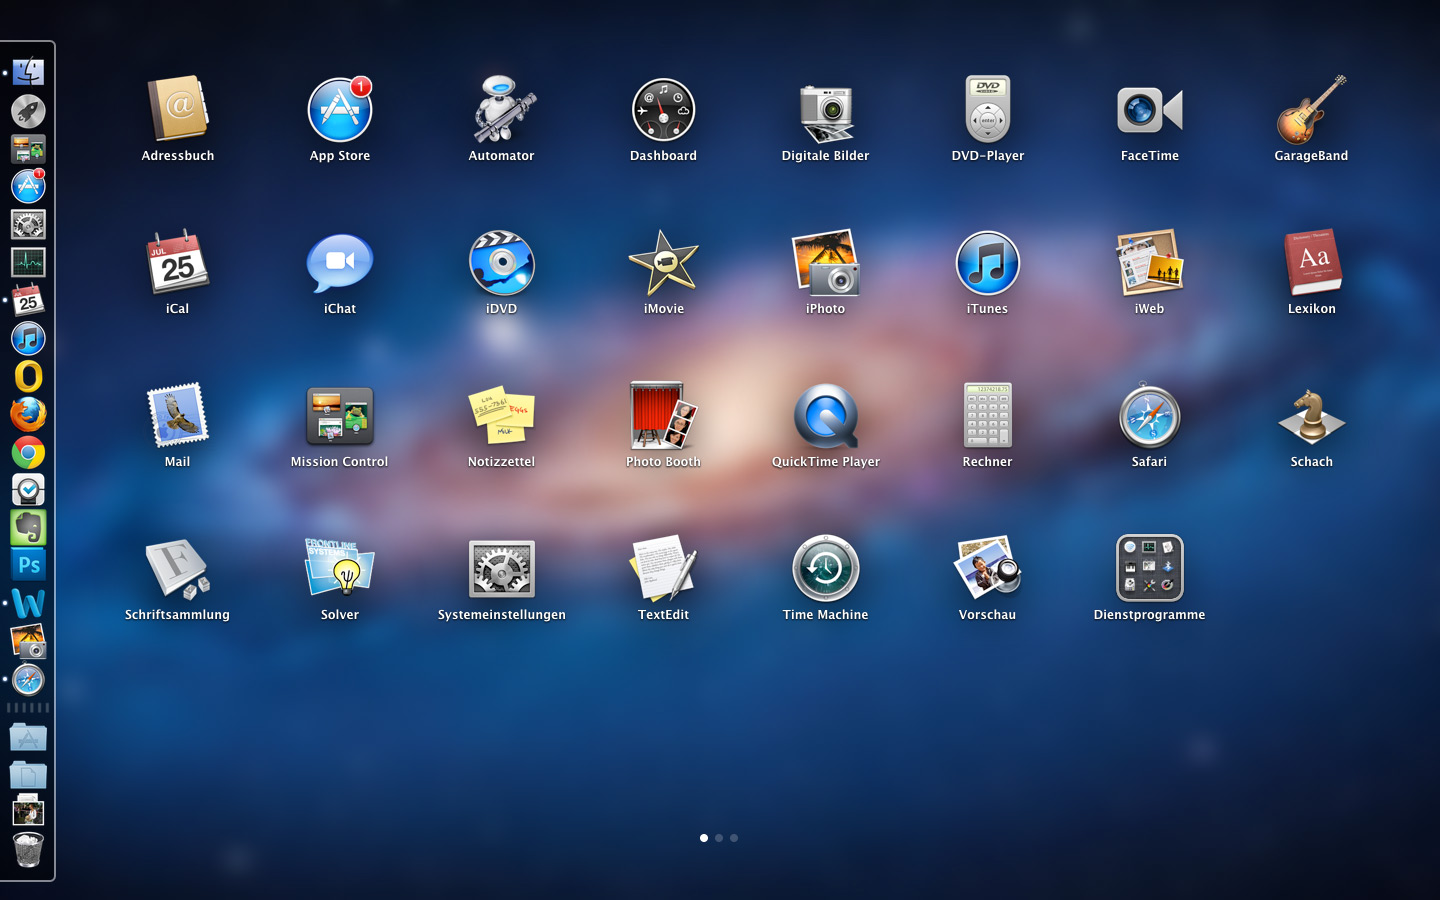The image size is (1440, 900).
Task: Open Adressbuch from the Launchpad grid
Action: [178, 109]
